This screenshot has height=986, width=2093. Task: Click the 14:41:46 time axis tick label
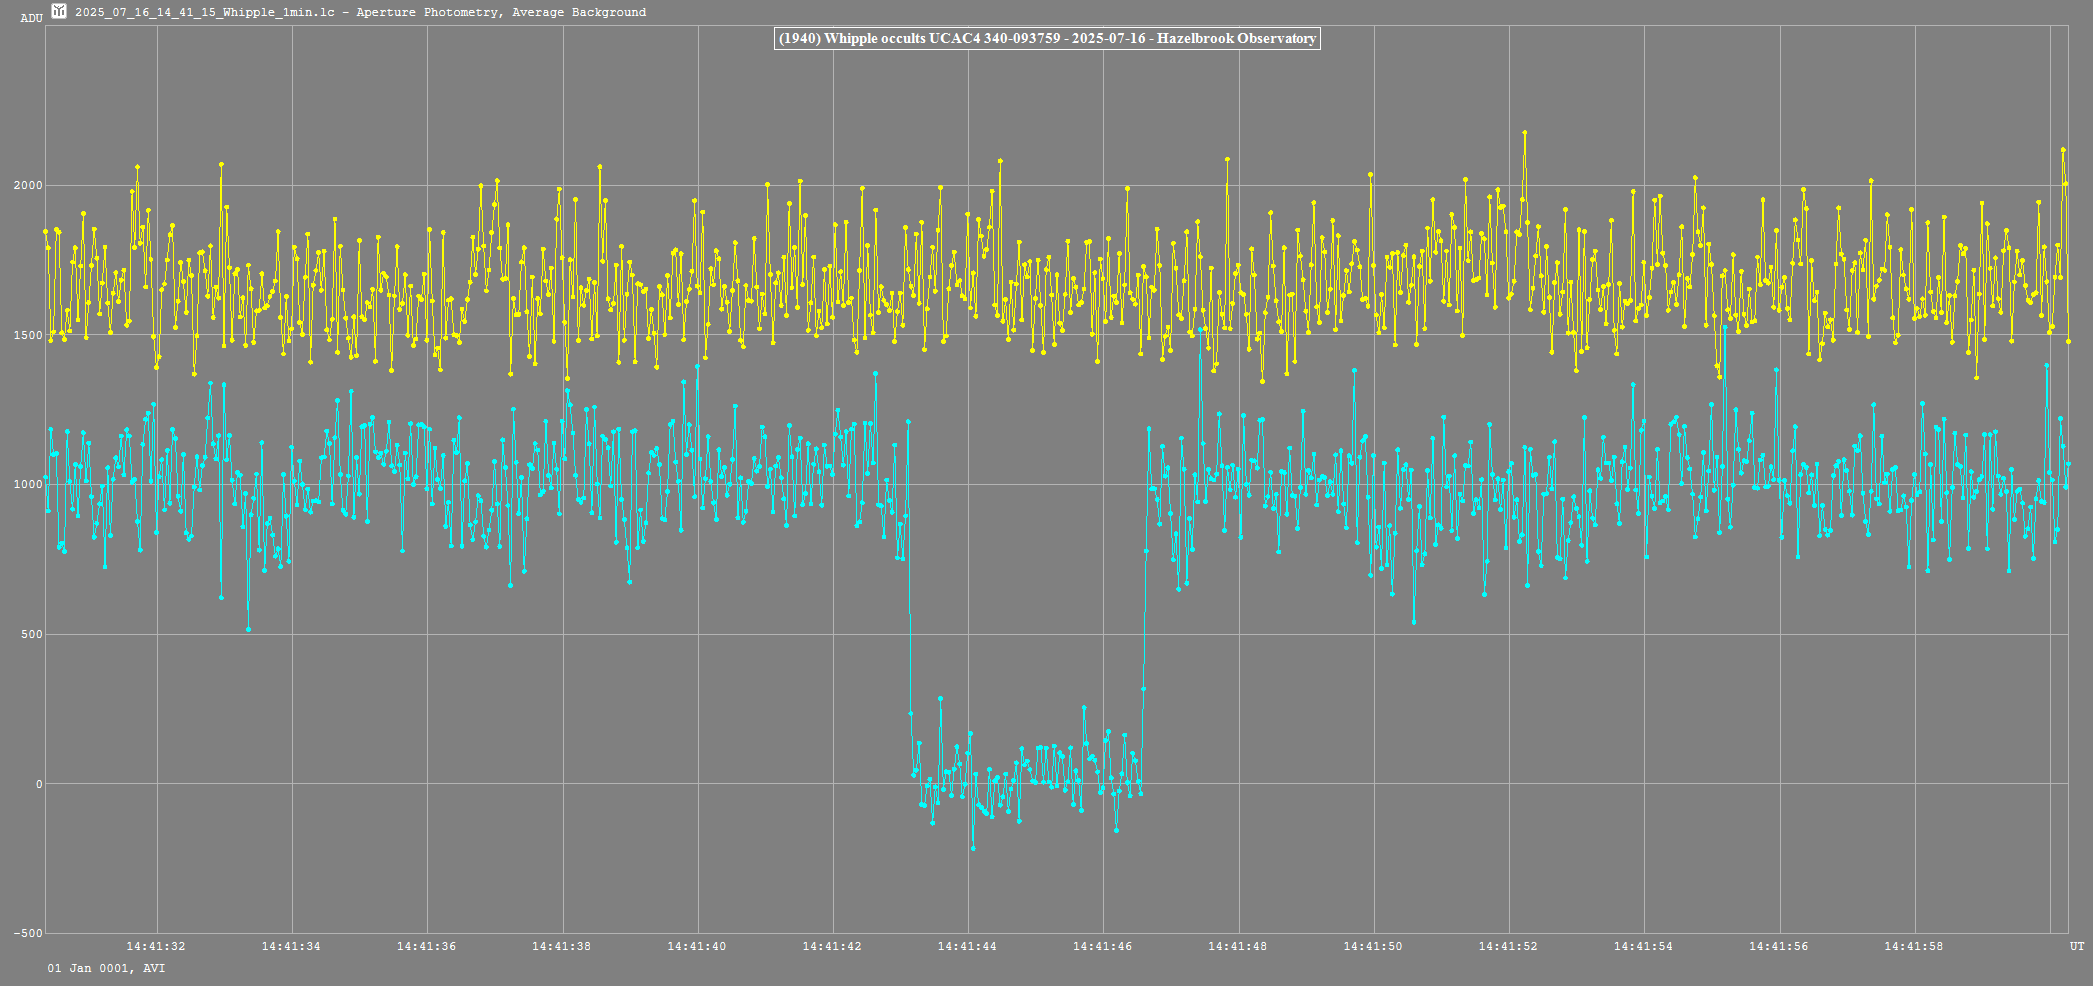tap(1103, 946)
